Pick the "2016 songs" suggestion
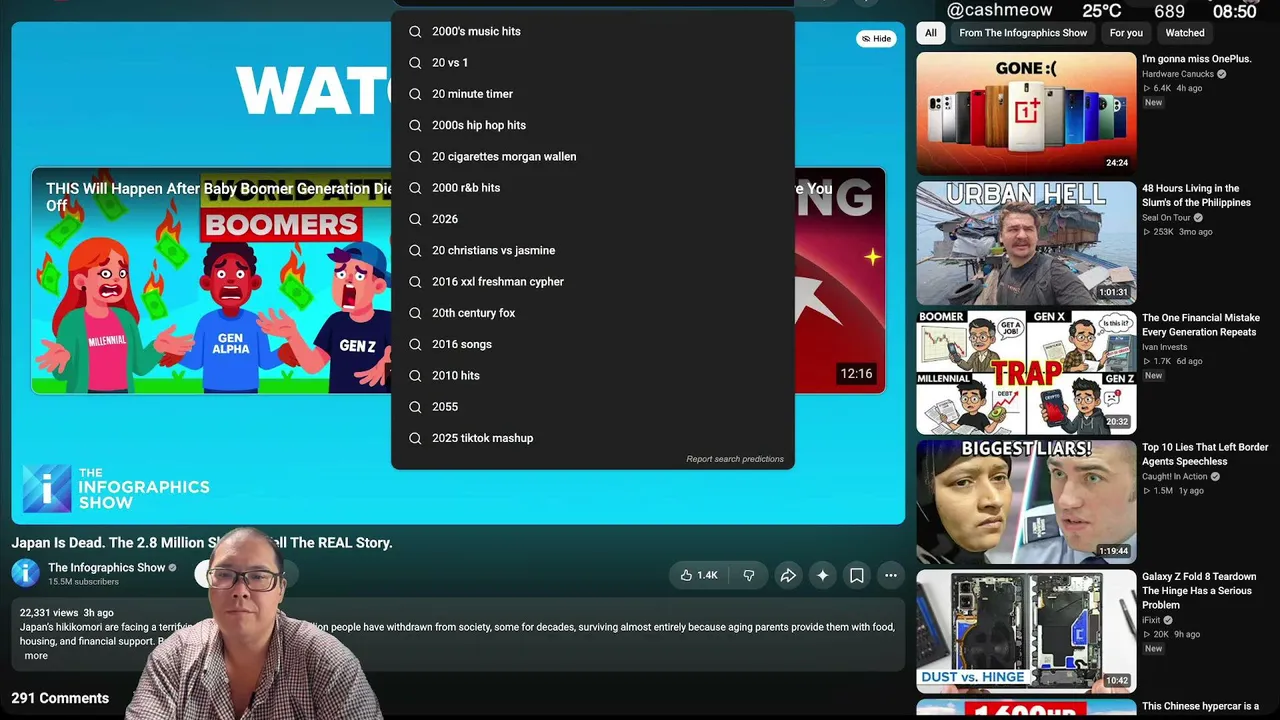Screen dimensions: 1280x720 [x=593, y=344]
